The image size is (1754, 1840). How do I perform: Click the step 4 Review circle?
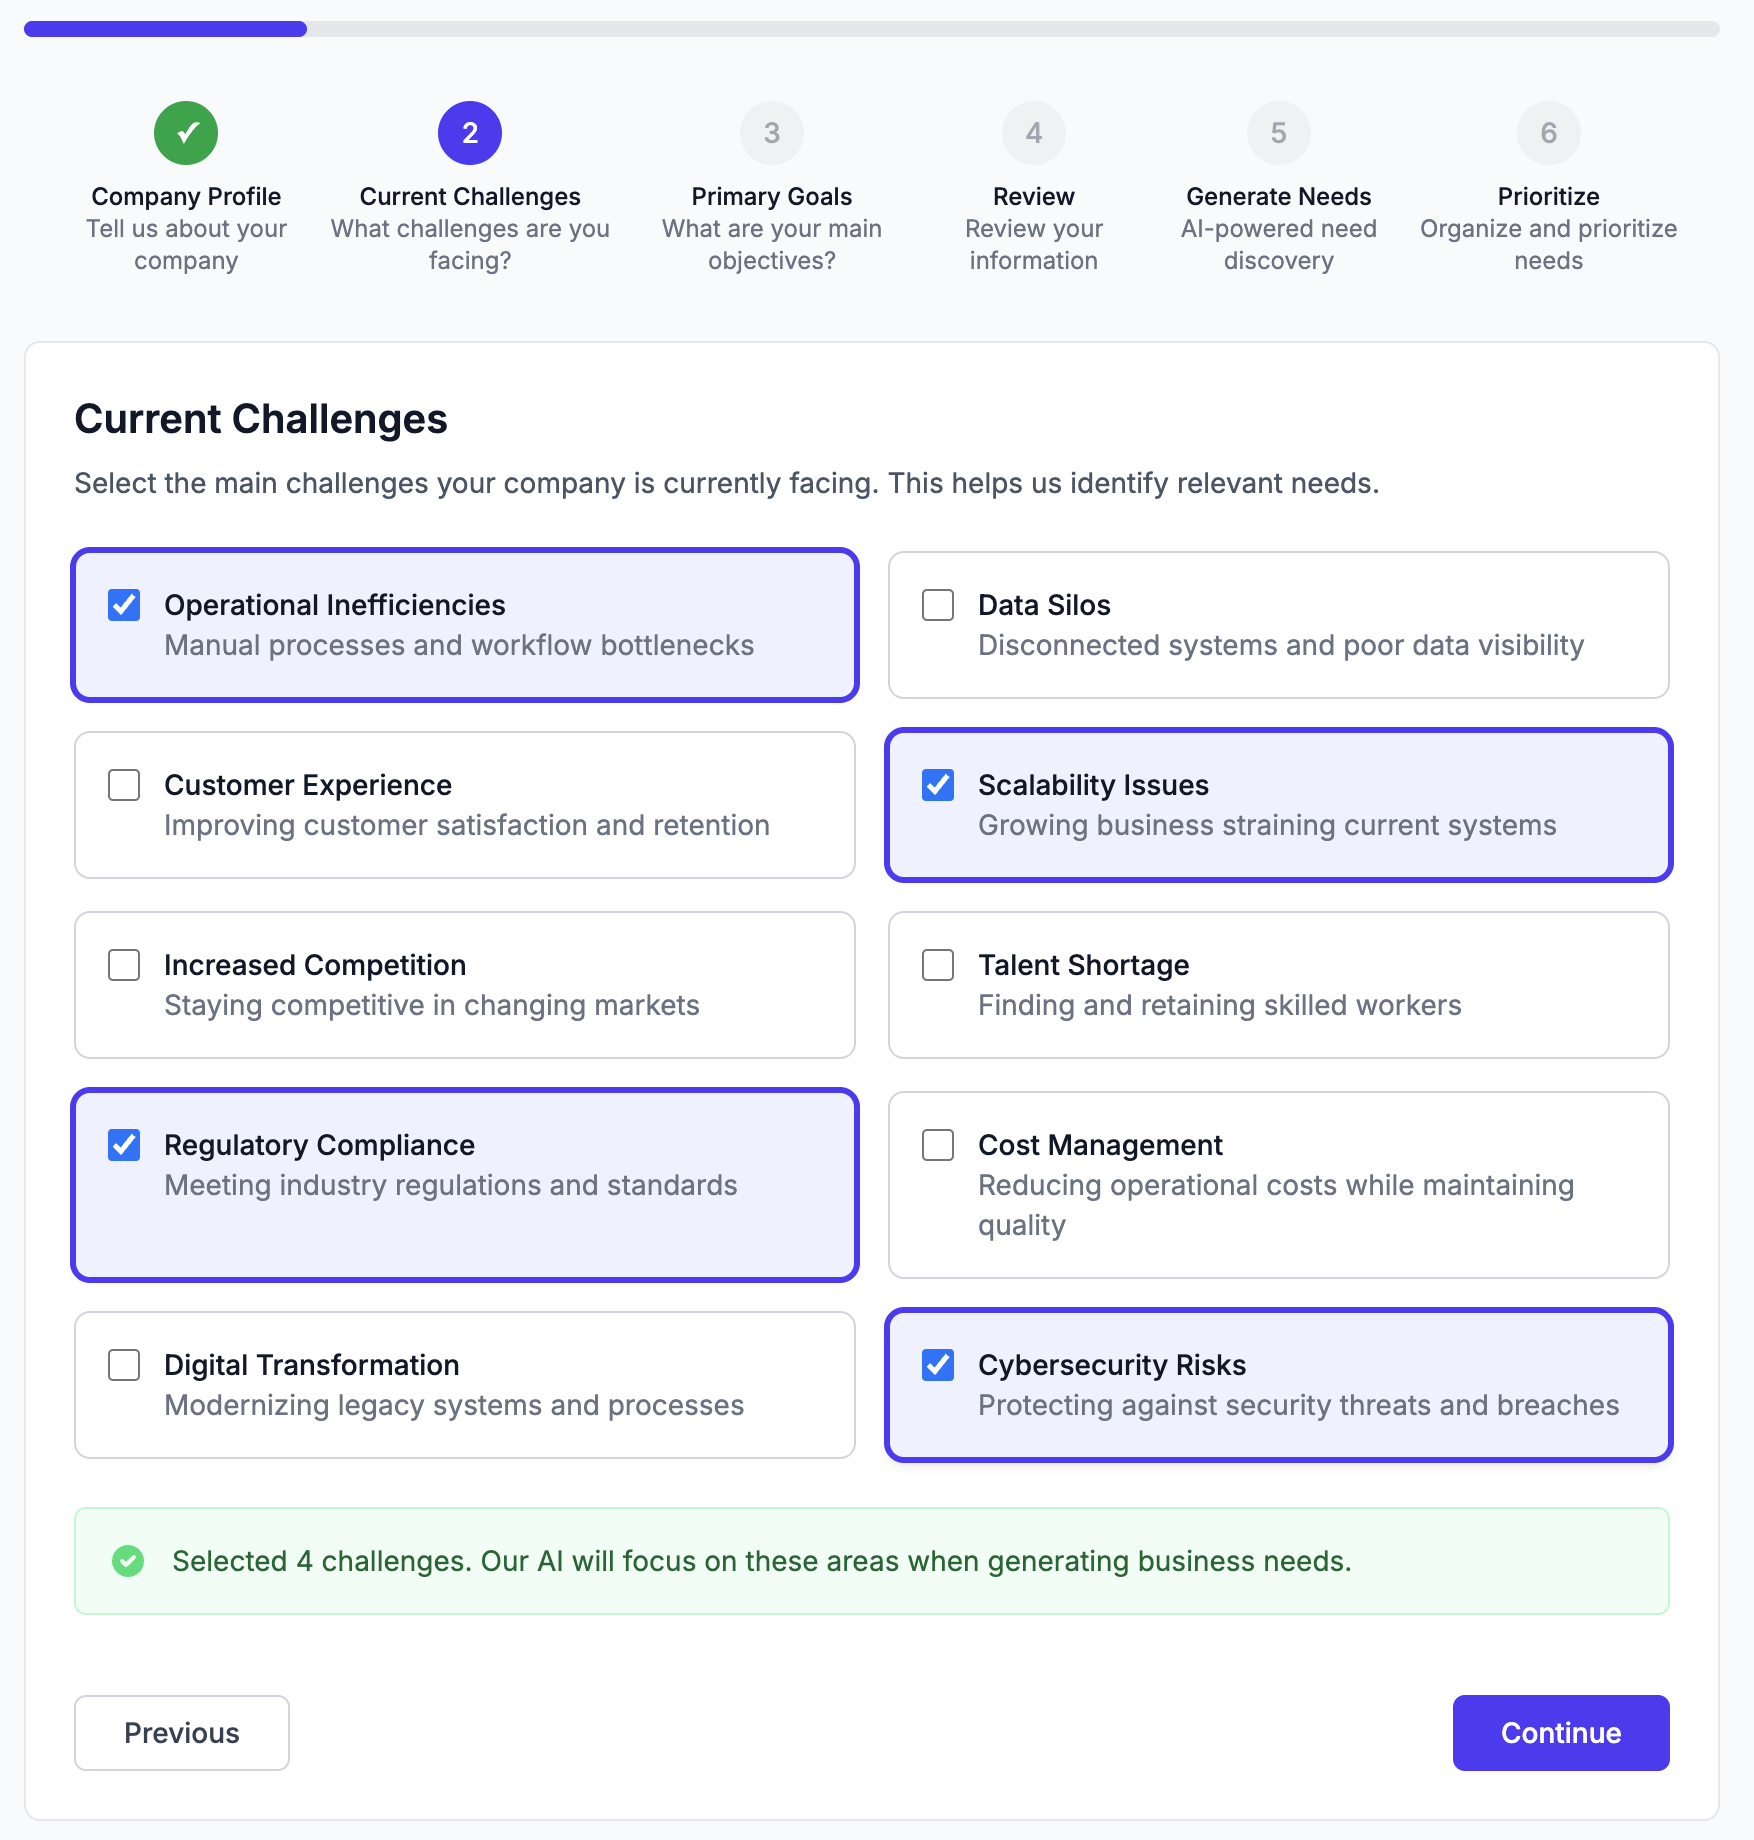pos(1033,132)
